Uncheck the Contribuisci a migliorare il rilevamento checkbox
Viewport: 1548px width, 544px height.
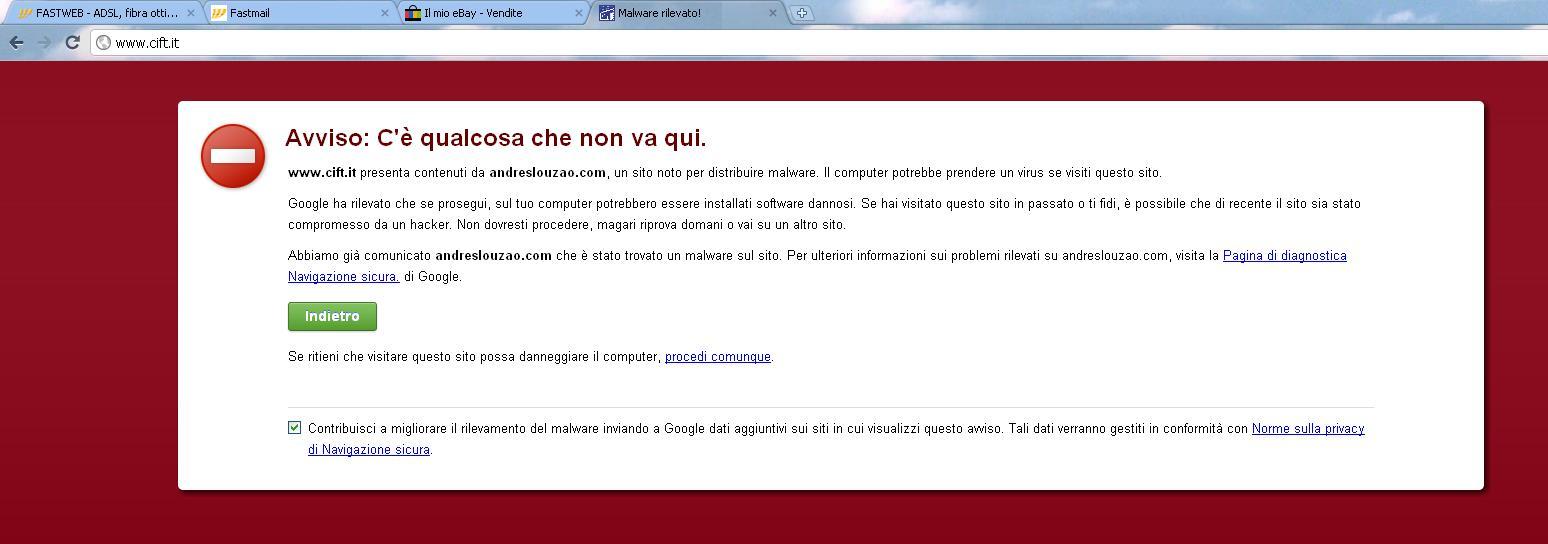(294, 427)
